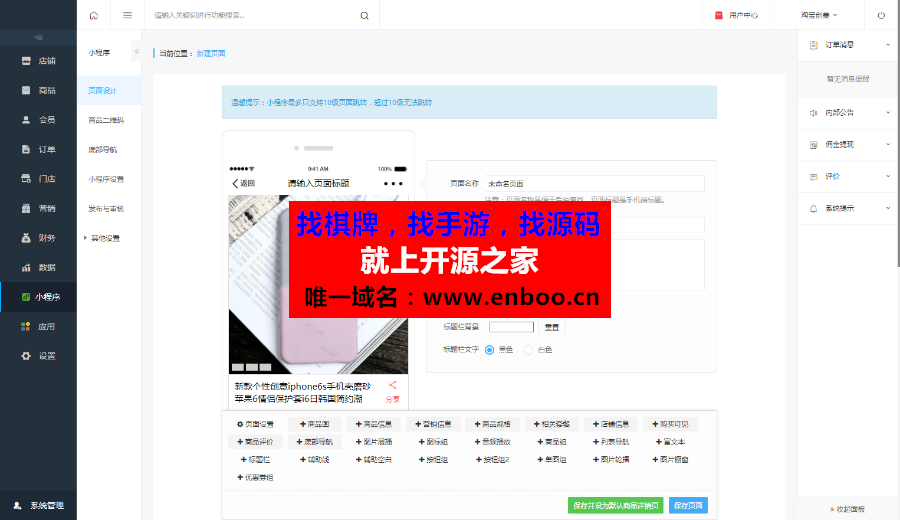The width and height of the screenshot is (900, 520).
Task: Select the 黑色 title text radio button
Action: (x=490, y=350)
